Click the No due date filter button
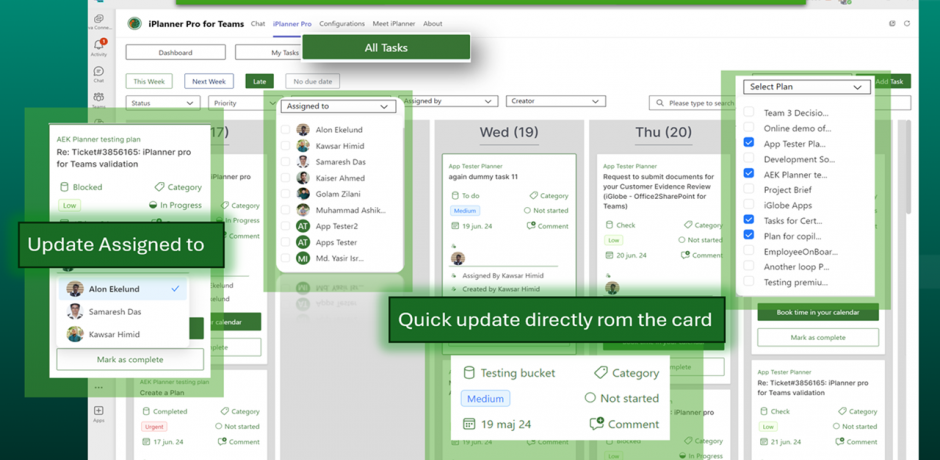940x460 pixels. pyautogui.click(x=312, y=81)
